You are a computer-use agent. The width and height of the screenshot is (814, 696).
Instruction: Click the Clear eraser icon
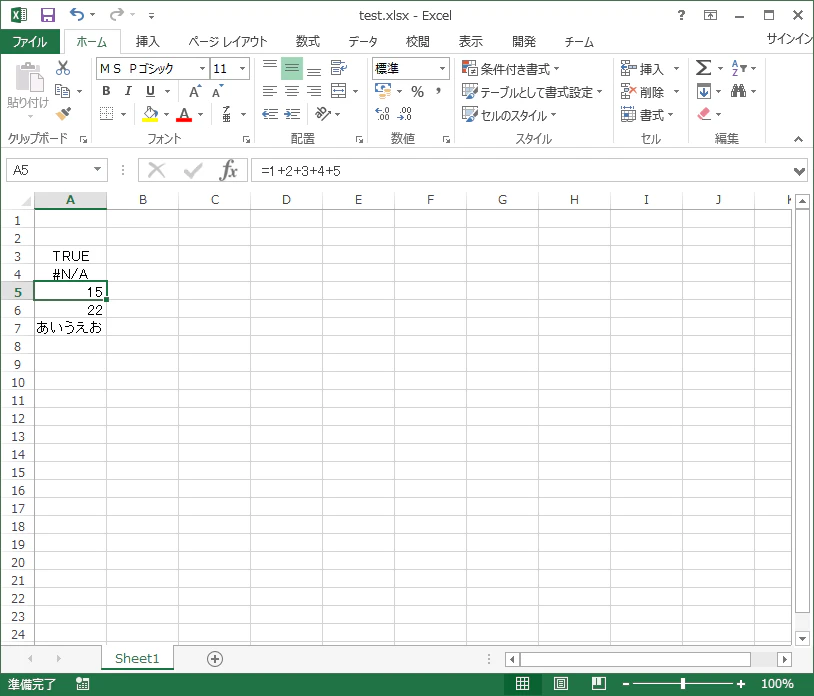(x=704, y=114)
